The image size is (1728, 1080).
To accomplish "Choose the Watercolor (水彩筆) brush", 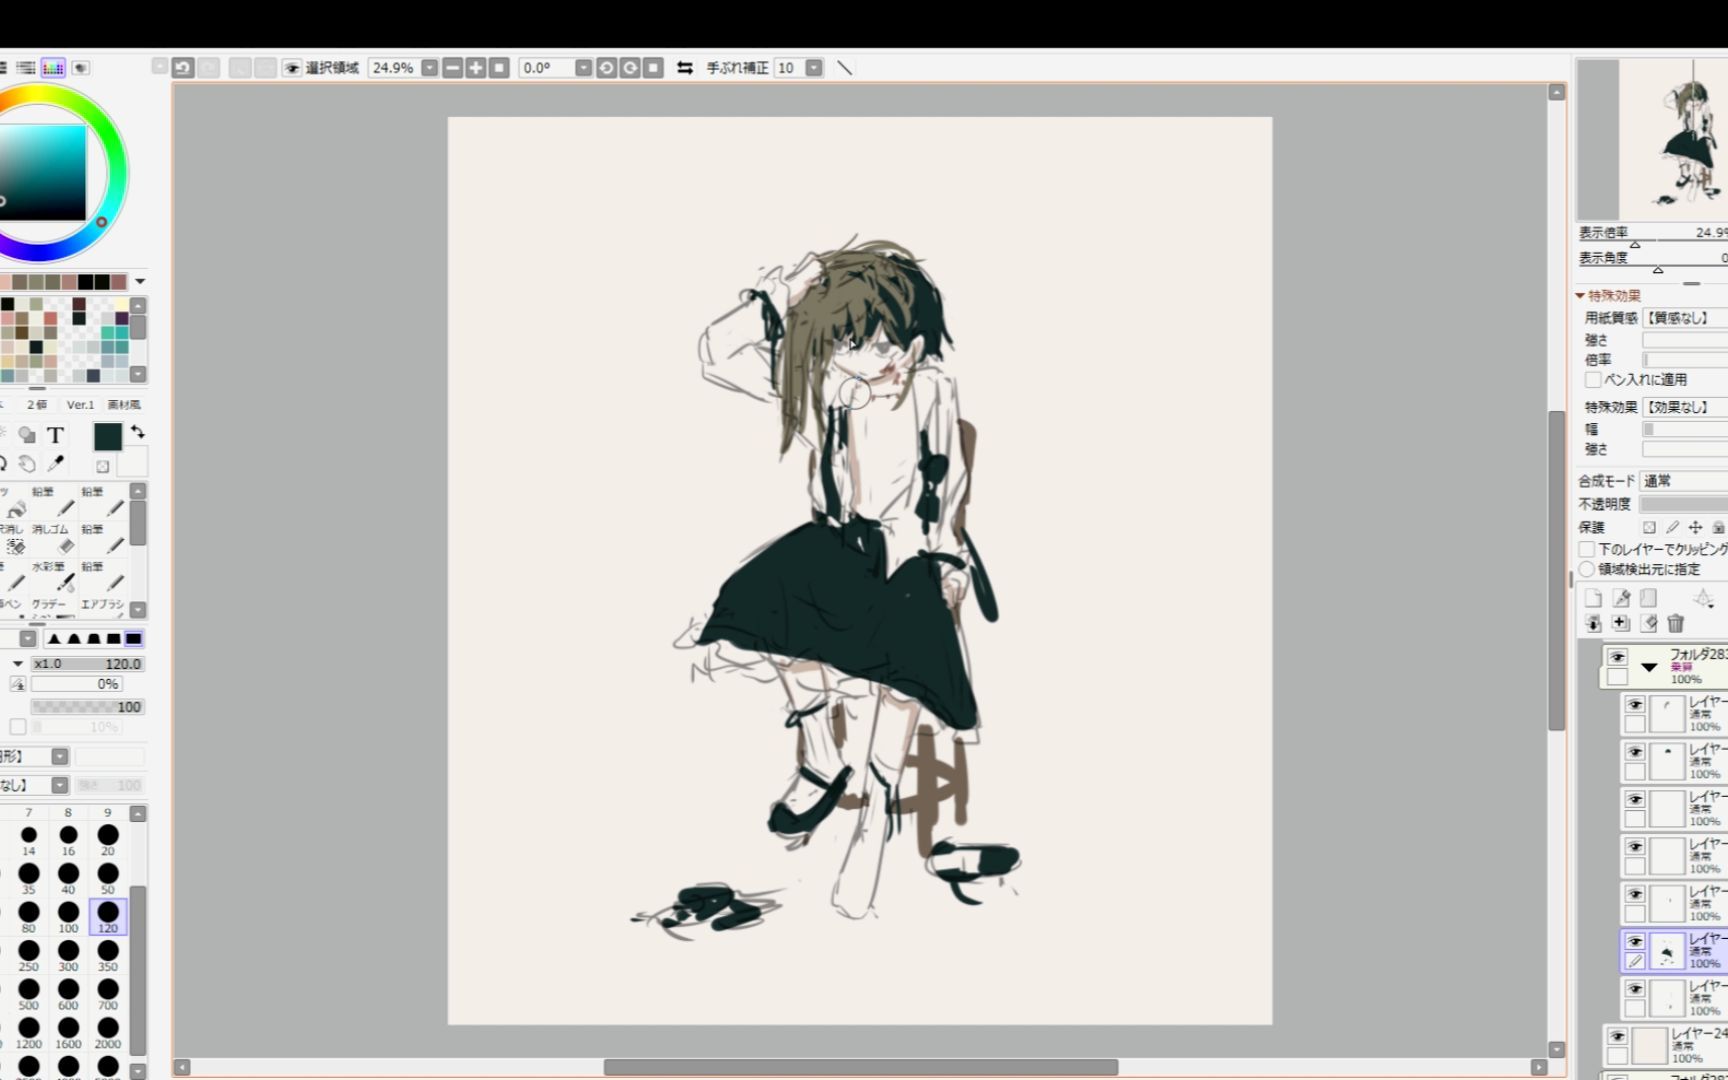I will click(65, 583).
